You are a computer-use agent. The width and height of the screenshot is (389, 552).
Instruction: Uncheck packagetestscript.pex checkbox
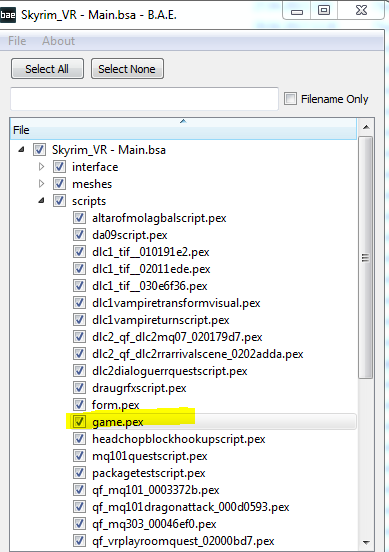pos(79,473)
